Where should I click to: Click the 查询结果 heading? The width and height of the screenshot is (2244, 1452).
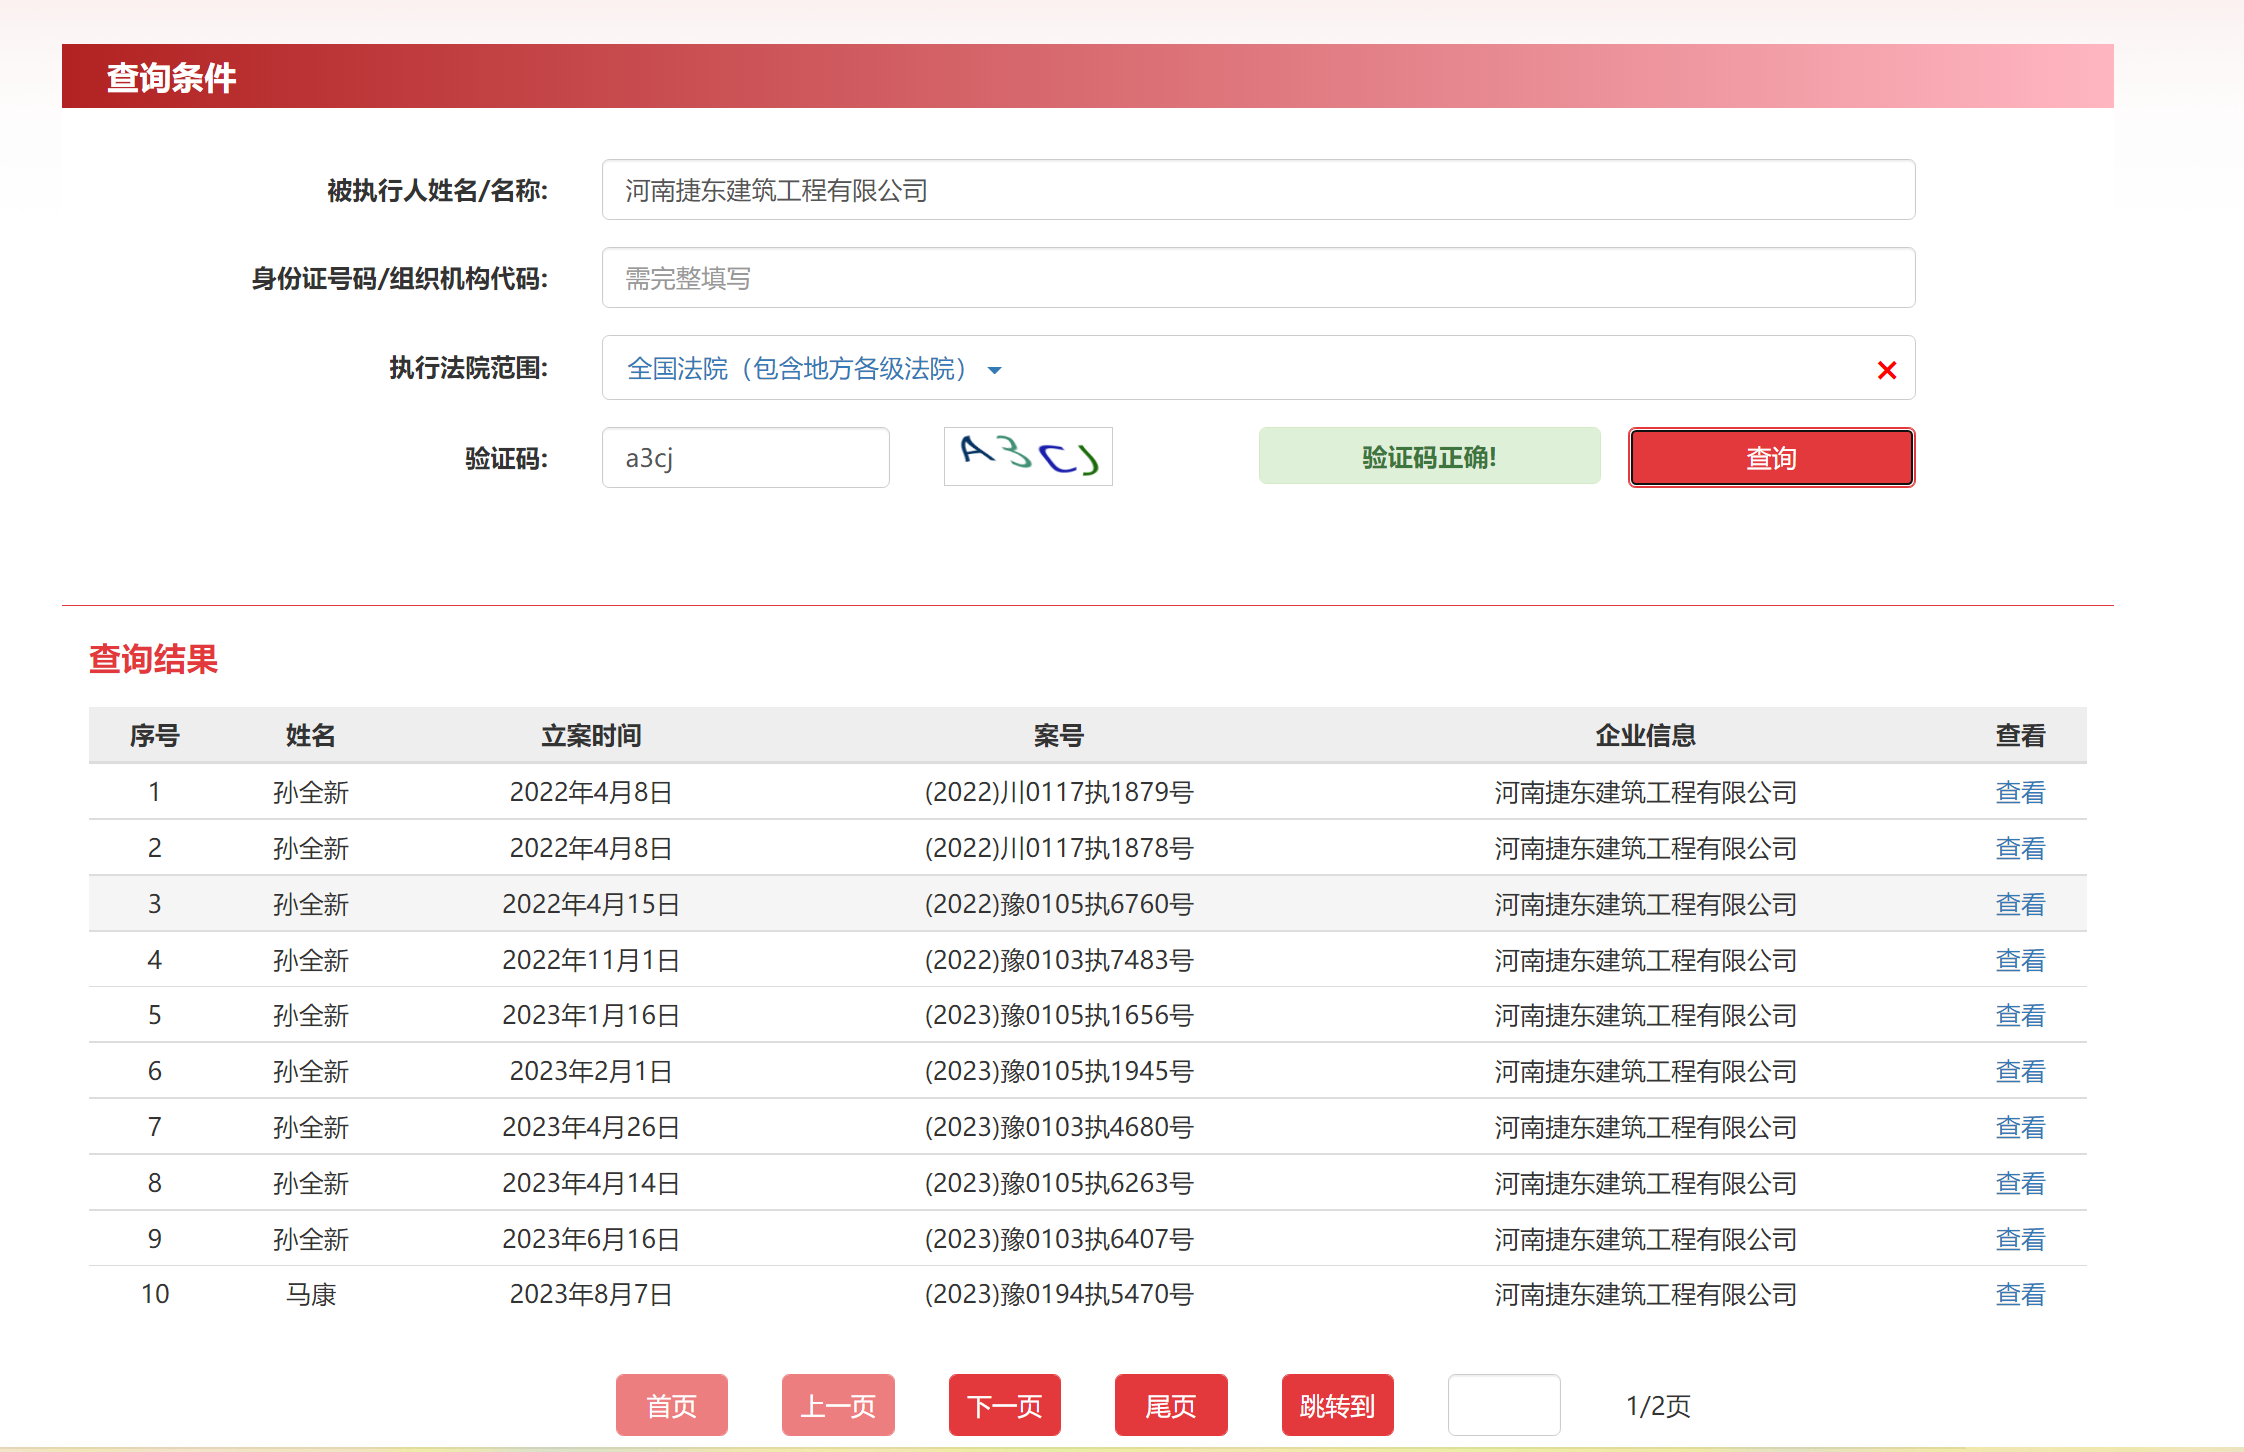pyautogui.click(x=153, y=660)
